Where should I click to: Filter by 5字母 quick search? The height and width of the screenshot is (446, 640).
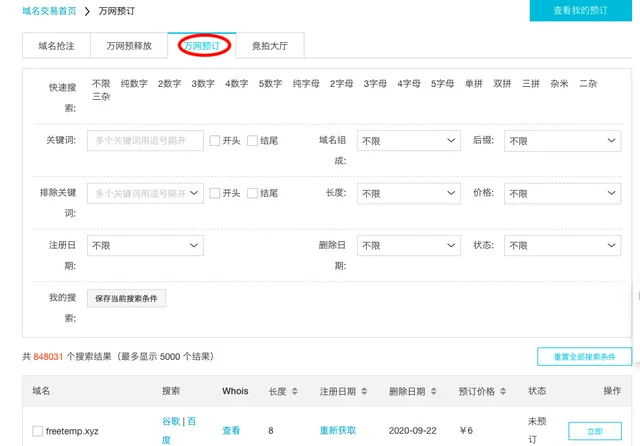[x=442, y=84]
